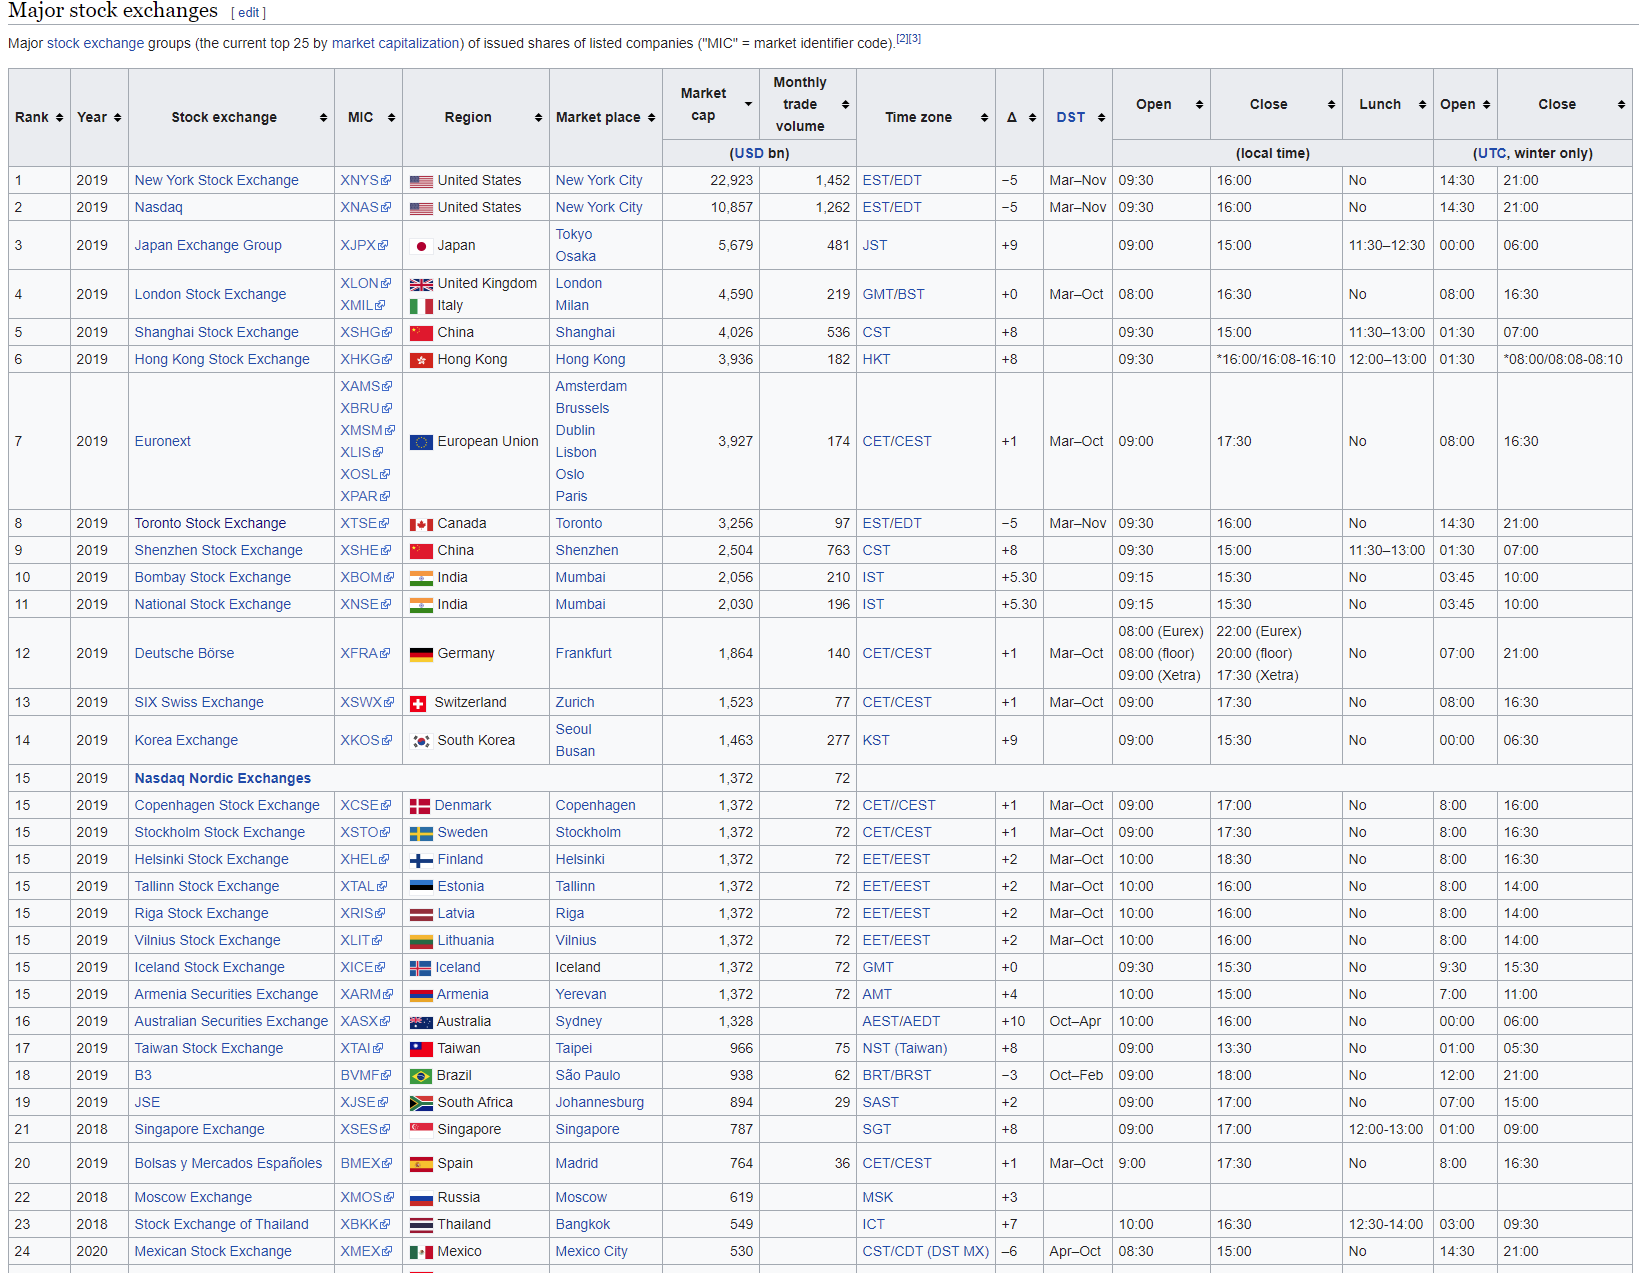Sort table by the Rank column arrows
Viewport: 1639px width, 1273px height.
59,117
